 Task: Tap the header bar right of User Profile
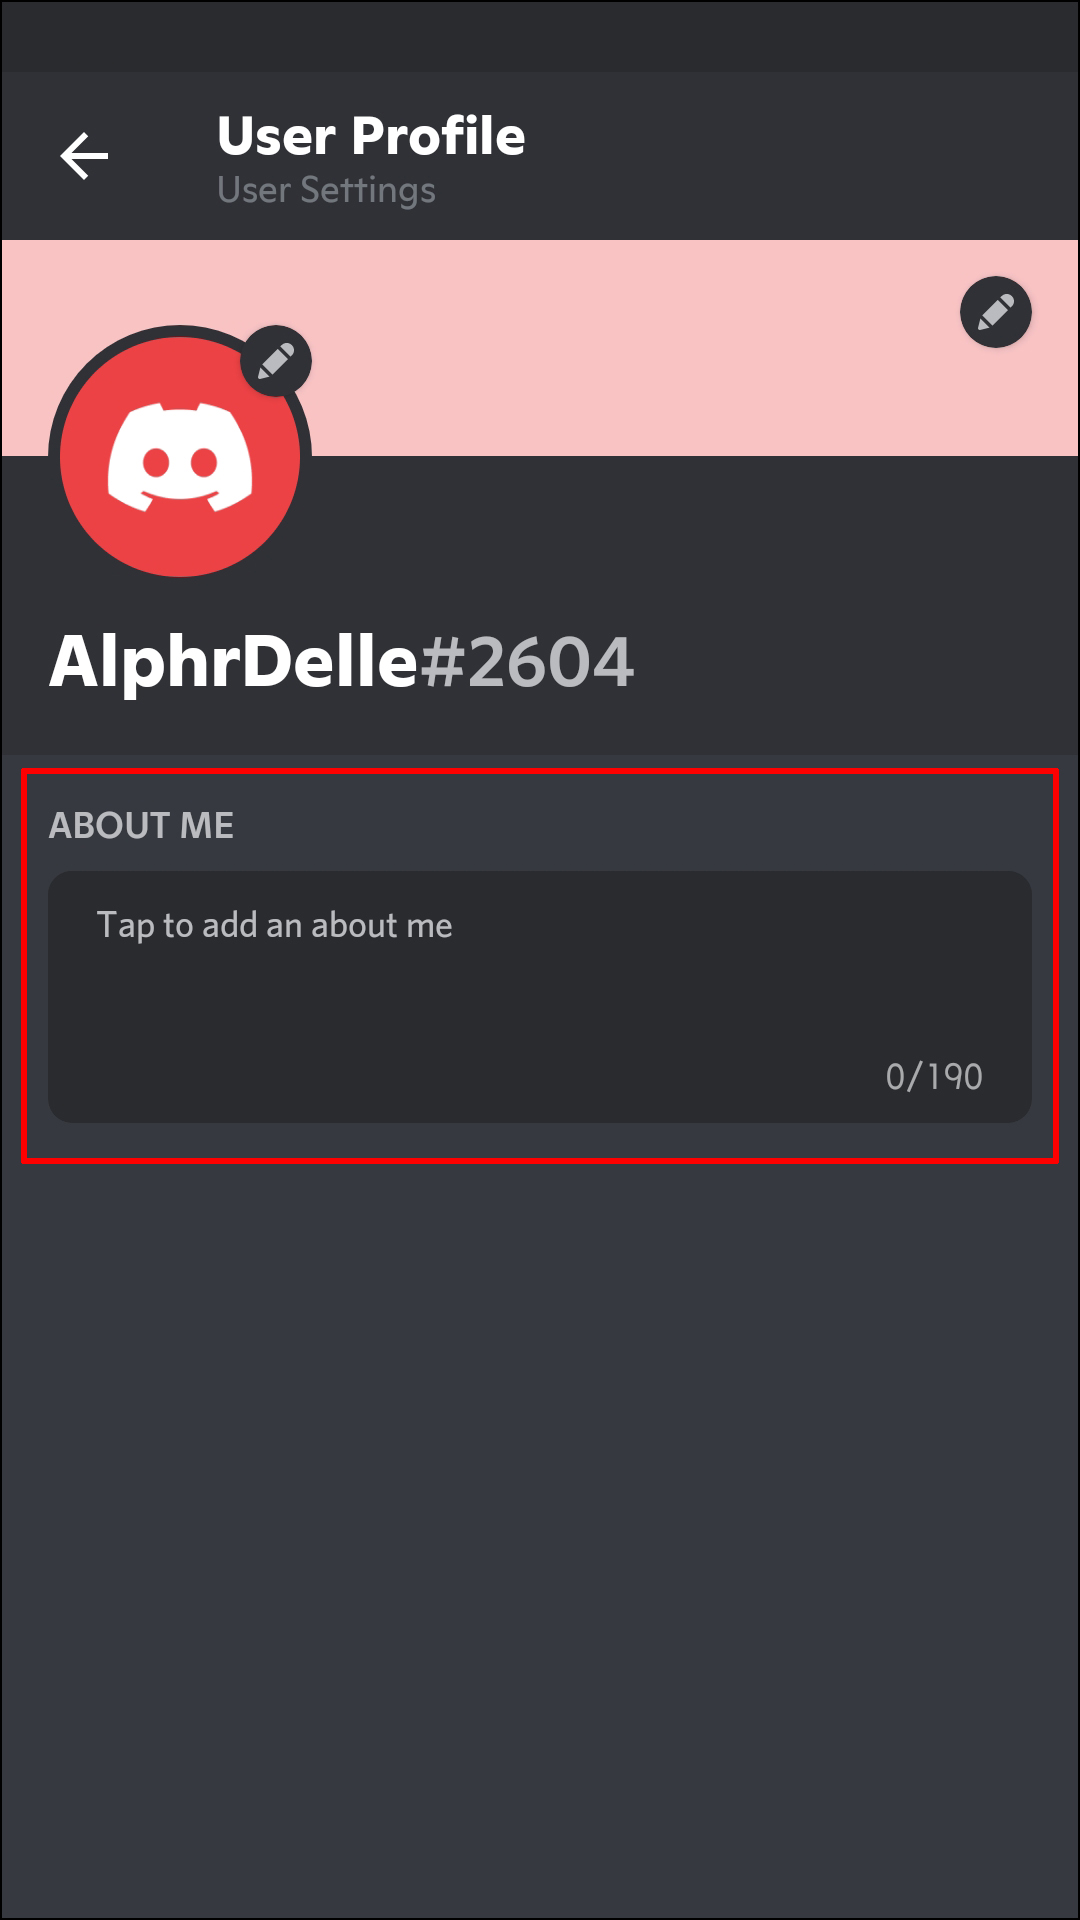coord(800,156)
